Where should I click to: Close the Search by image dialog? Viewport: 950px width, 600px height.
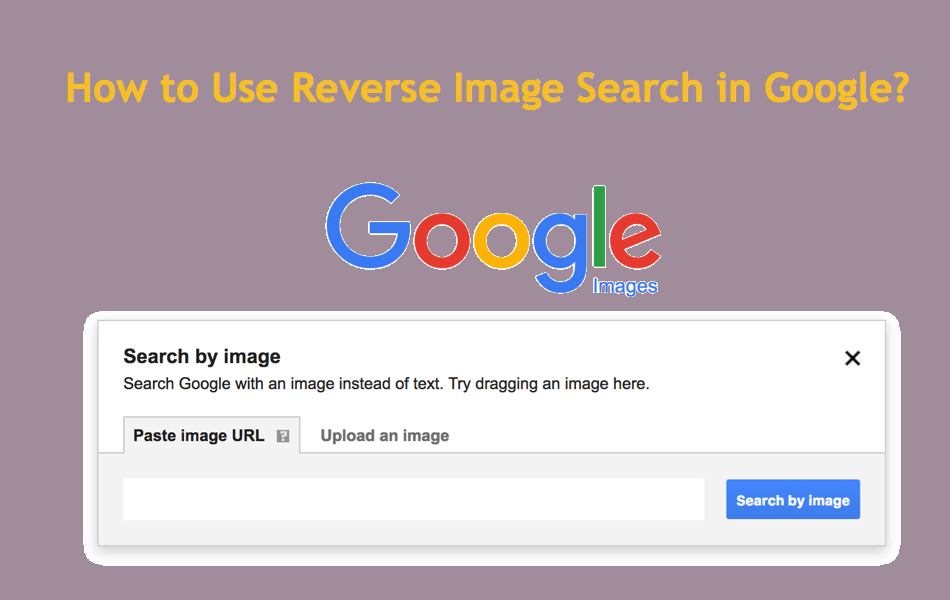[852, 358]
